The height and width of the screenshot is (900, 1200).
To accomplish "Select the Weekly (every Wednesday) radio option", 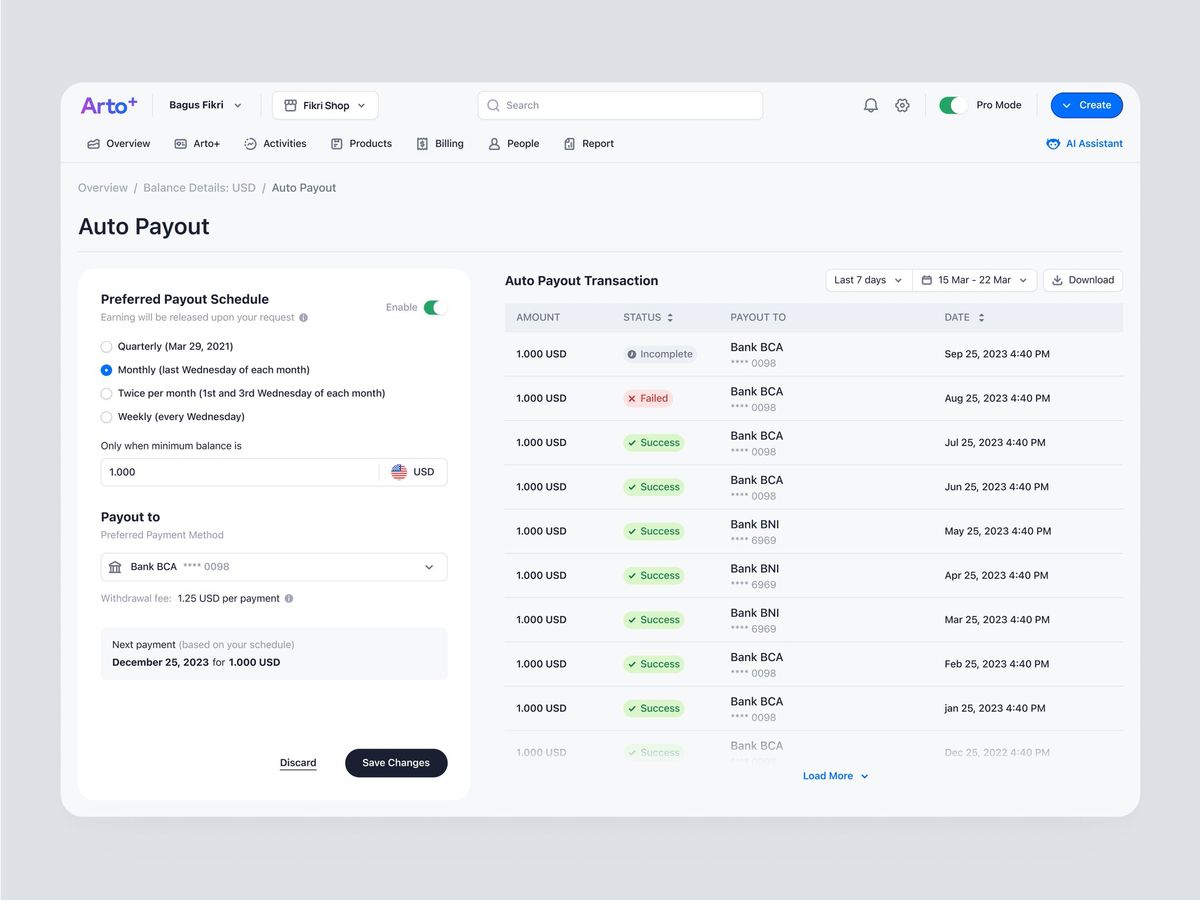I will coord(107,417).
